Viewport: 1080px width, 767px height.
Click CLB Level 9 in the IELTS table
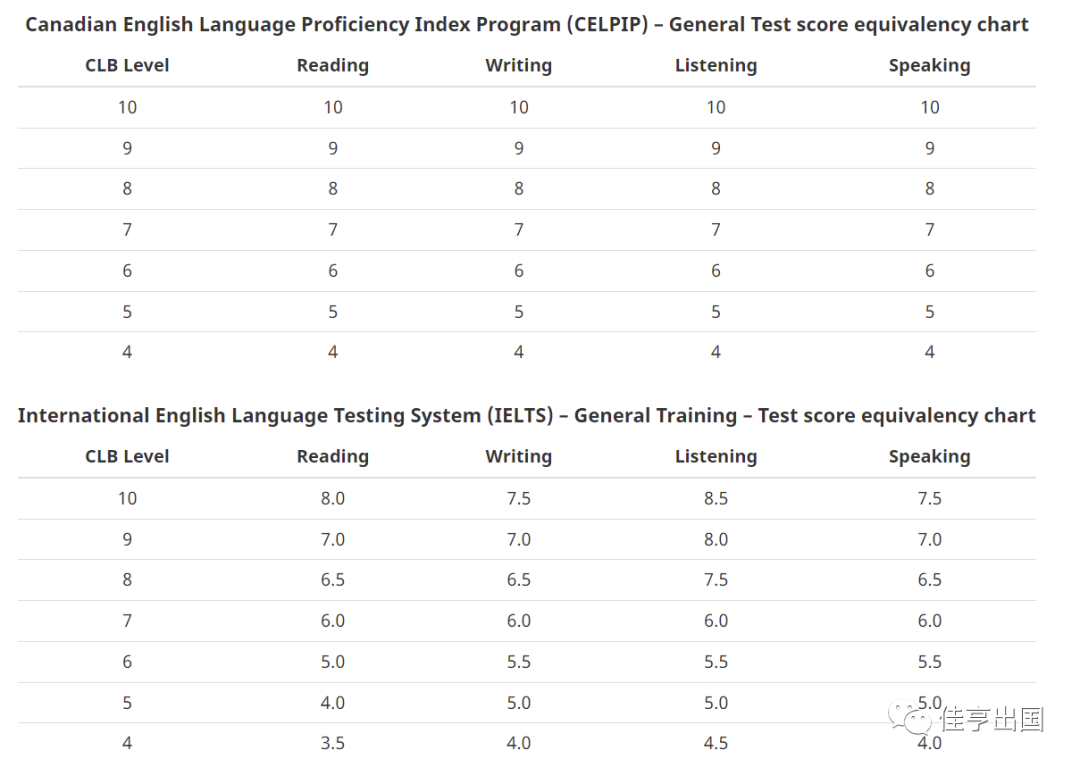coord(127,539)
